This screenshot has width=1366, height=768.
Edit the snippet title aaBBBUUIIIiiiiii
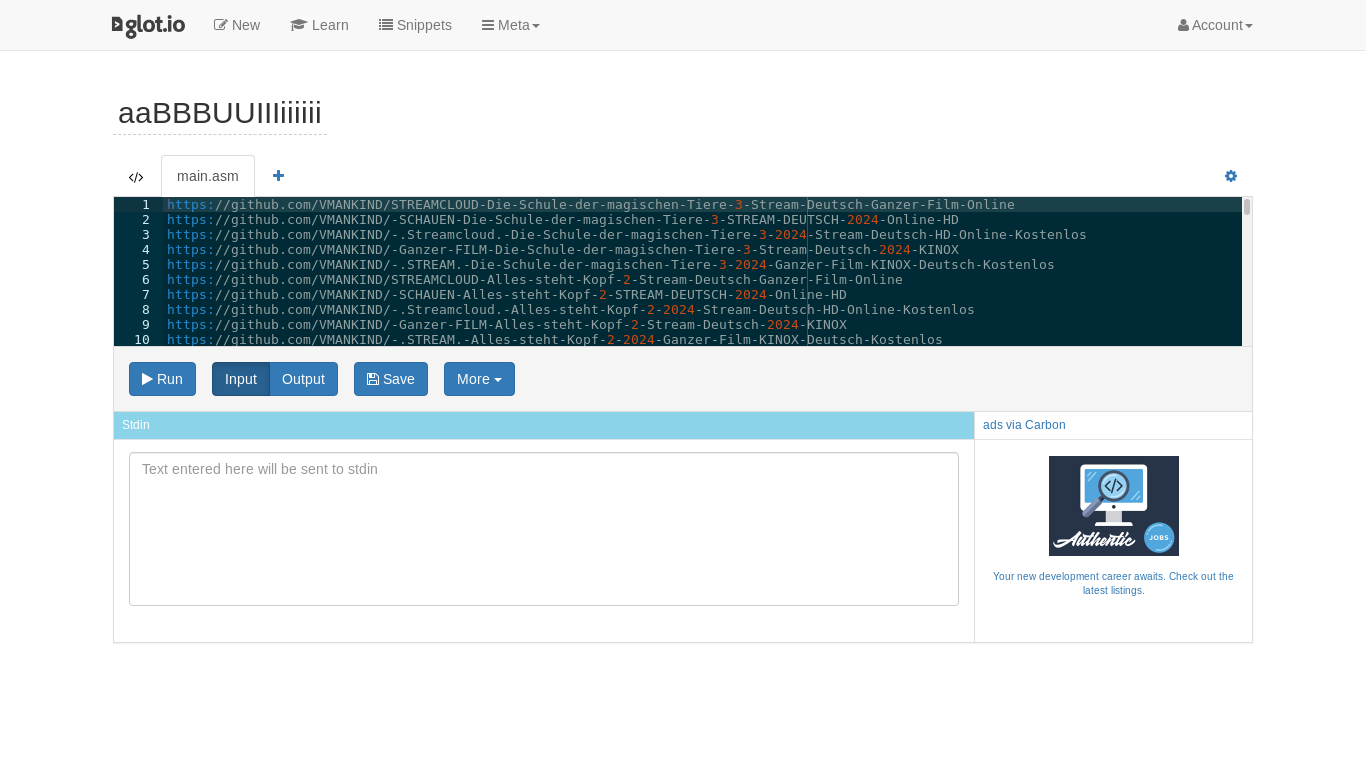pos(220,113)
